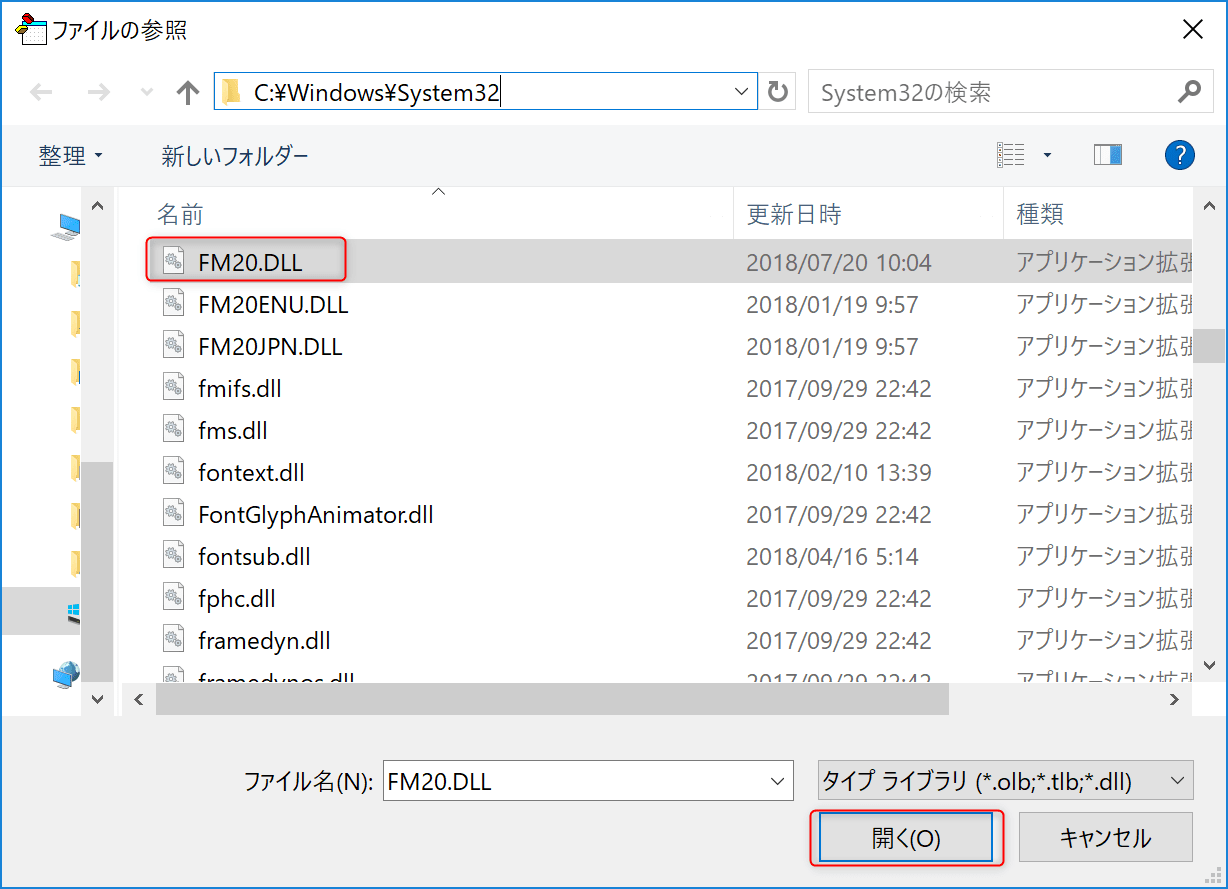
Task: Click the horizontal scrollbar in file list
Action: coord(552,700)
